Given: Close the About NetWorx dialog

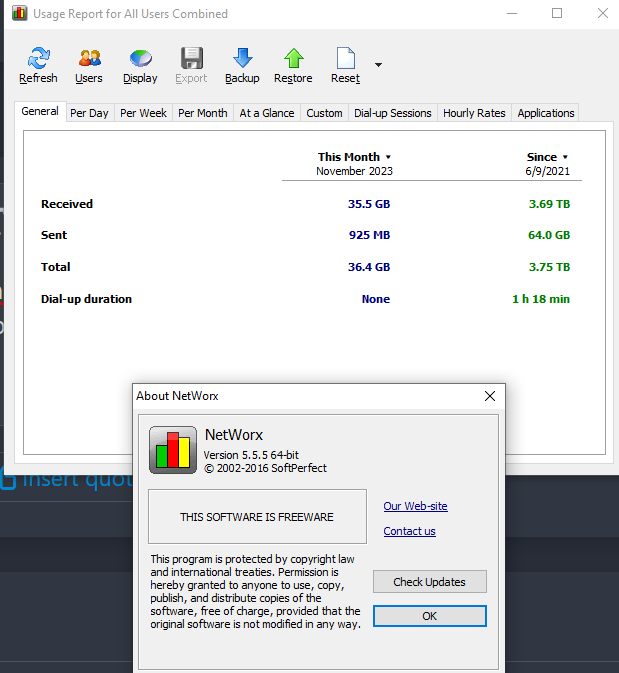Looking at the screenshot, I should pyautogui.click(x=490, y=396).
